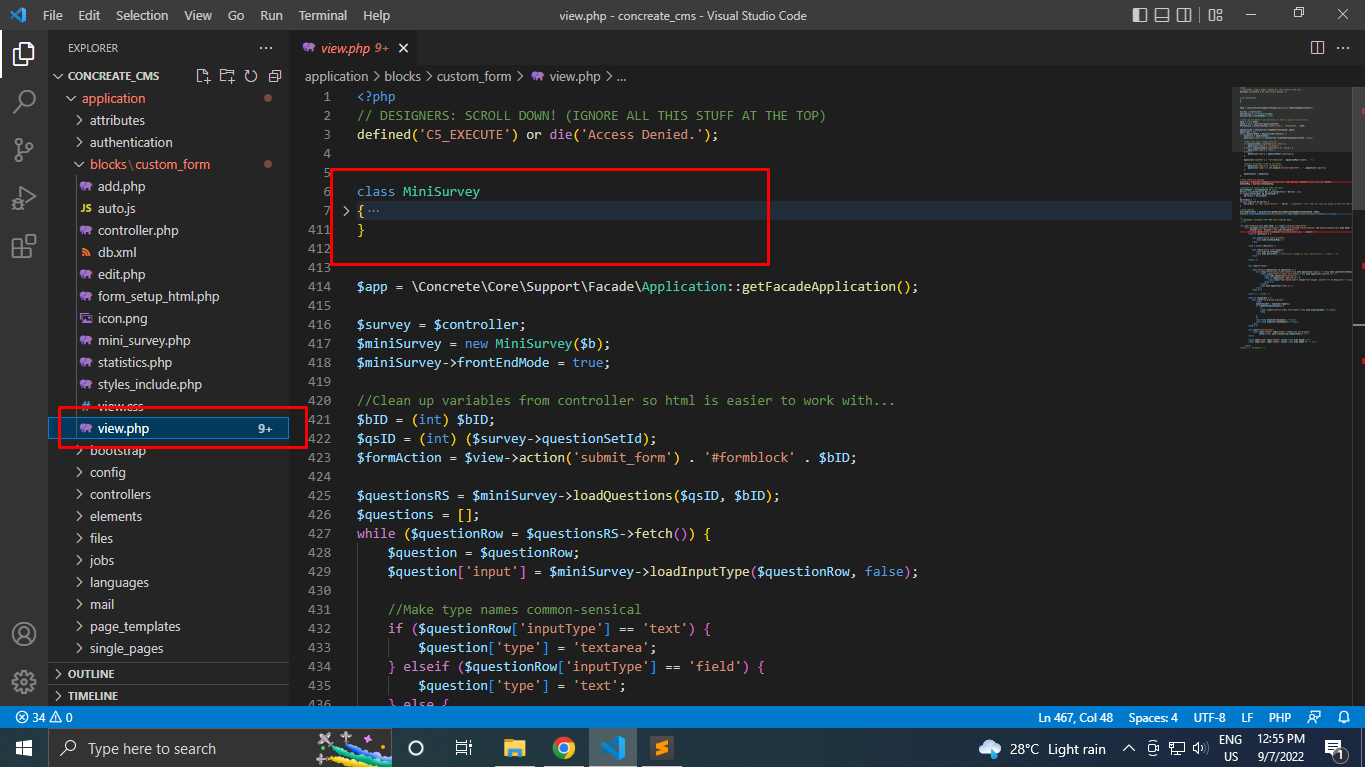
Task: Click the feedback icon in status bar
Action: coord(1314,717)
